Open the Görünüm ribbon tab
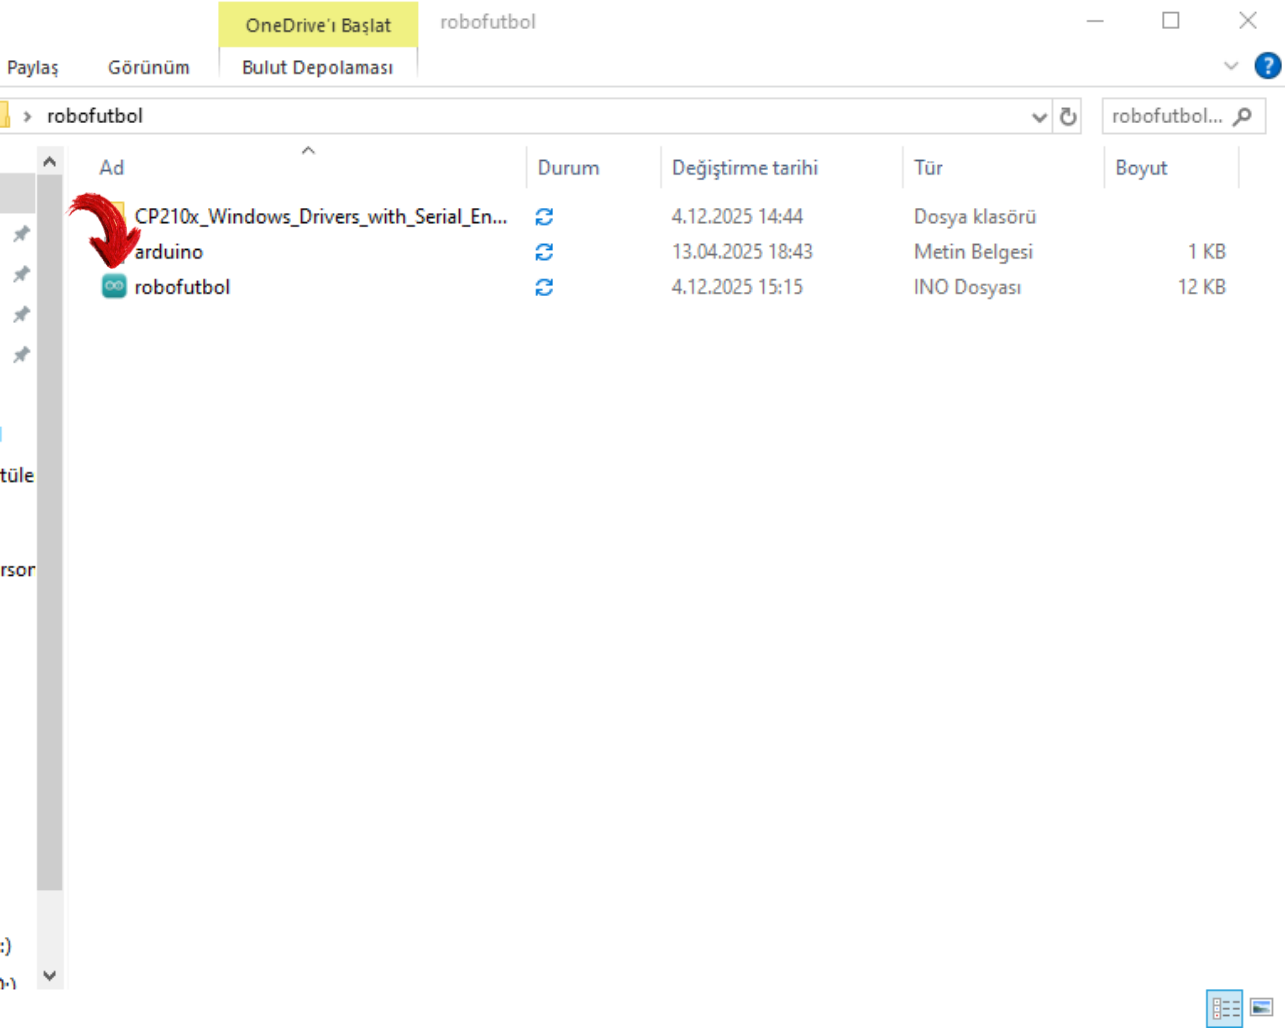Image resolution: width=1285 pixels, height=1028 pixels. tap(148, 67)
